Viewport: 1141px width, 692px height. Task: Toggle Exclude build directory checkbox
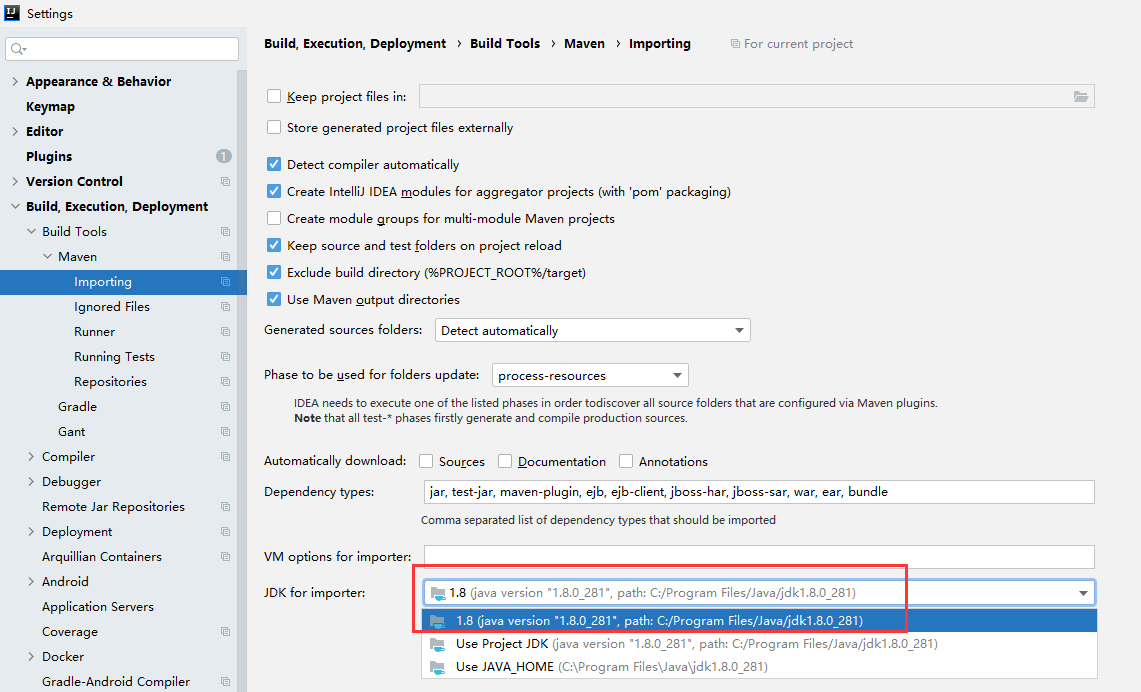click(274, 272)
